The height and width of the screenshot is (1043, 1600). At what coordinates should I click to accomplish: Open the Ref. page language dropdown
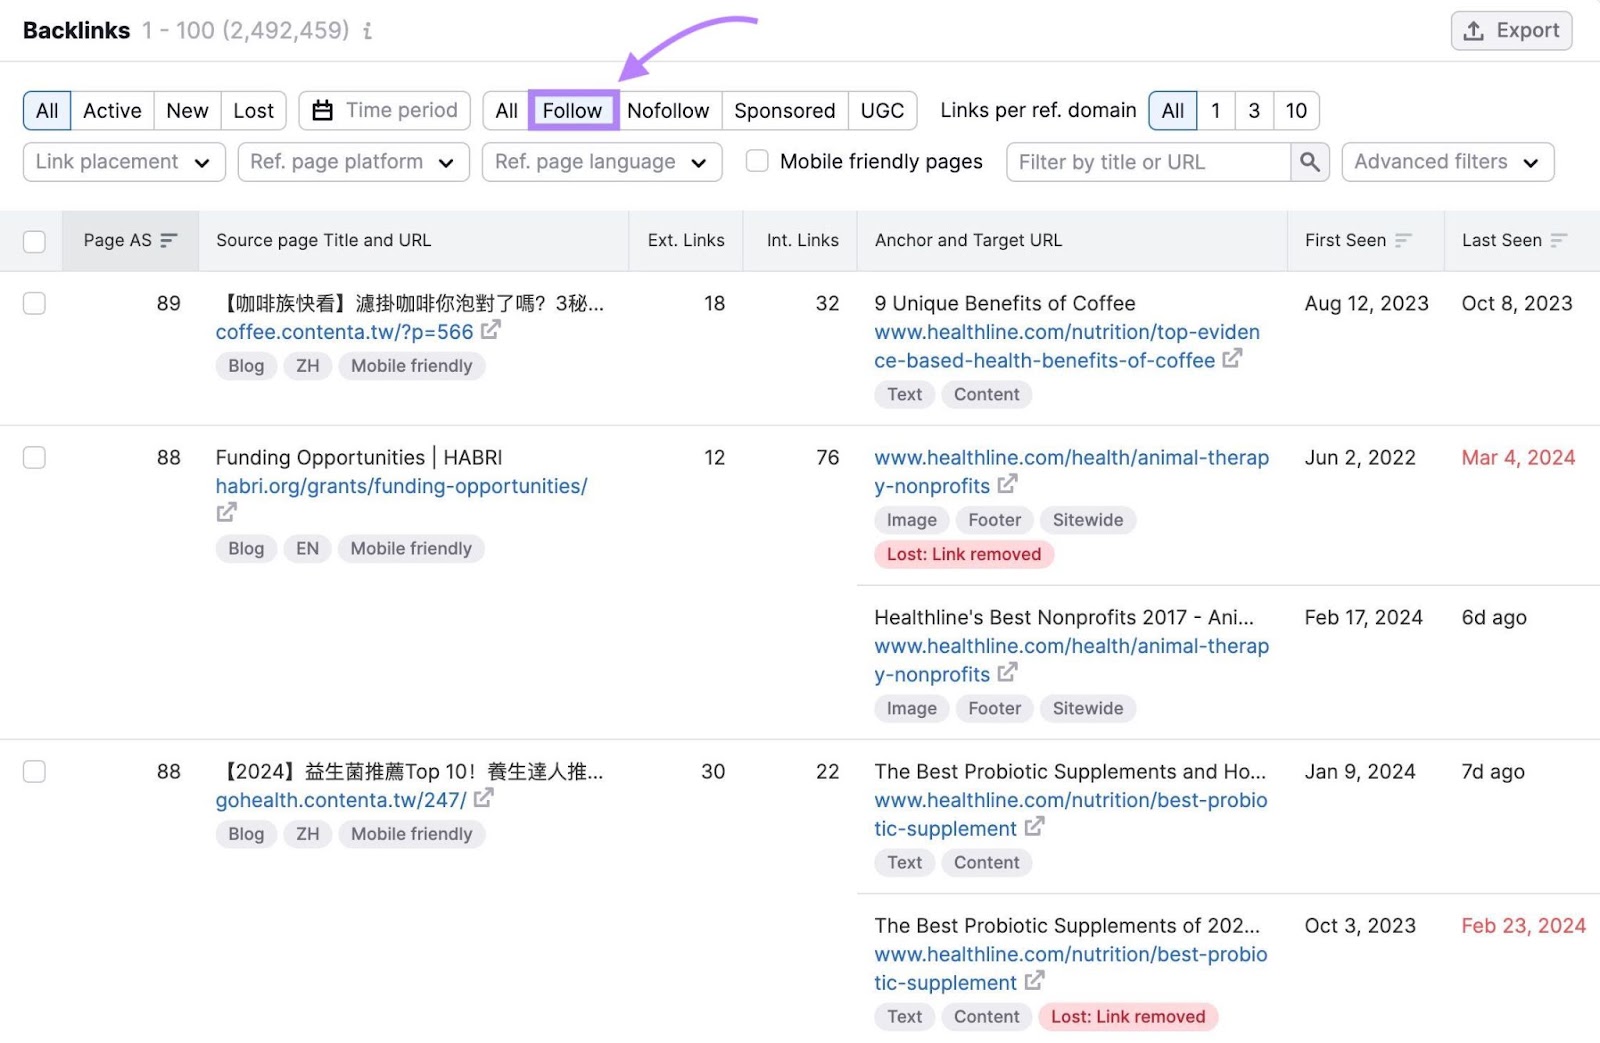coord(601,161)
